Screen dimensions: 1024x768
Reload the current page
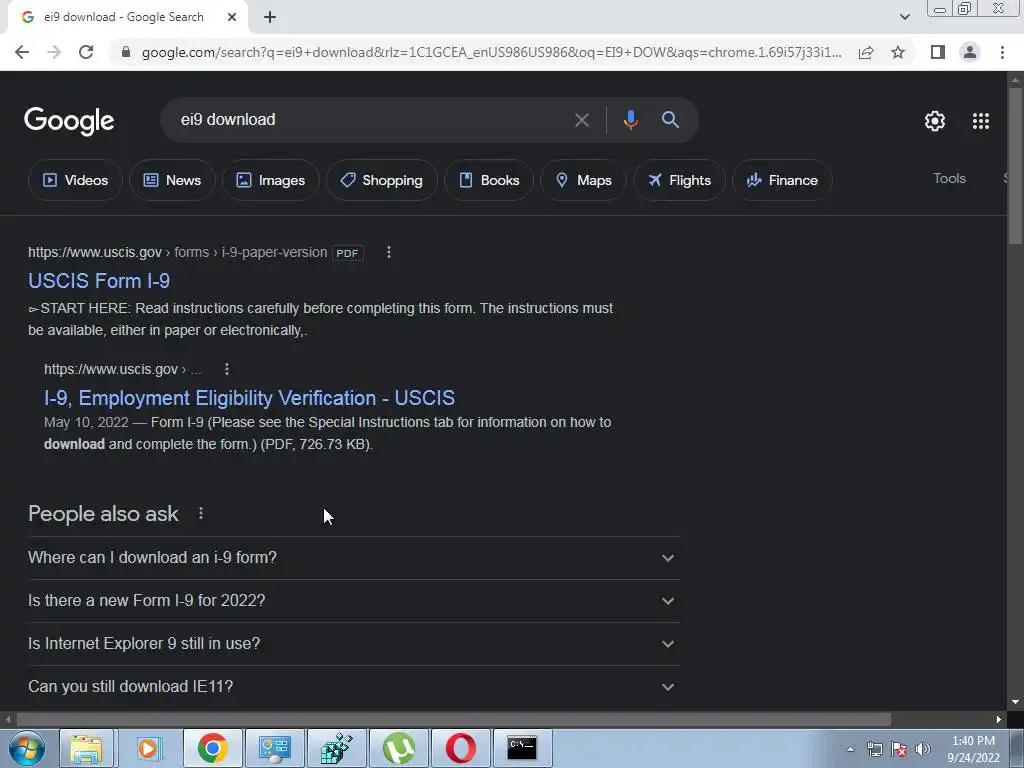click(x=86, y=52)
